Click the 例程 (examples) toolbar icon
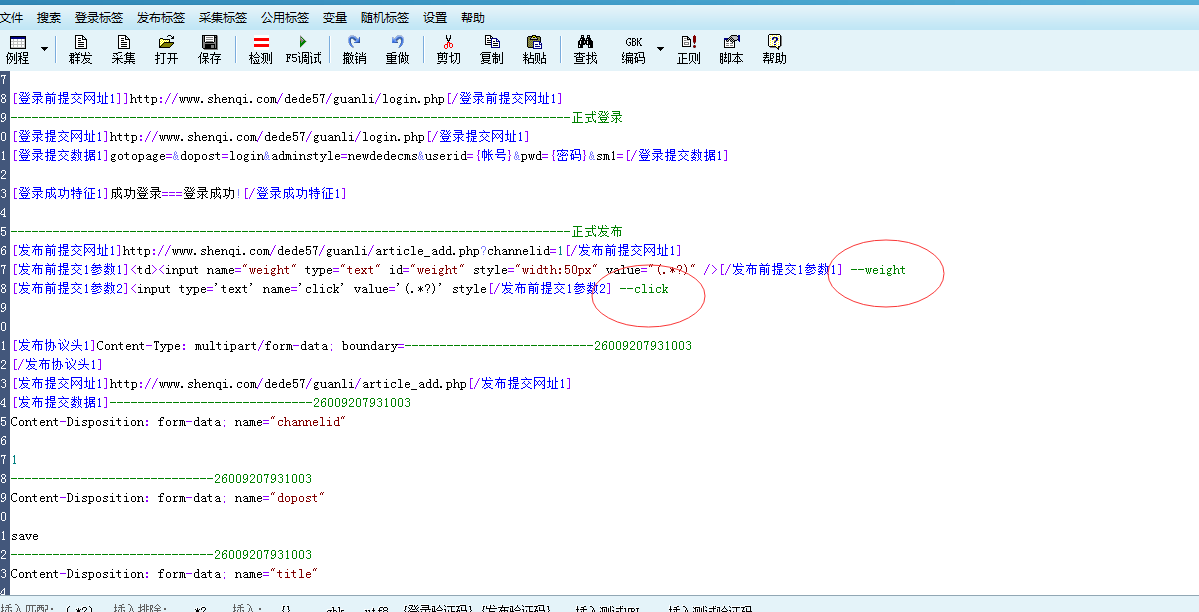 pyautogui.click(x=17, y=49)
